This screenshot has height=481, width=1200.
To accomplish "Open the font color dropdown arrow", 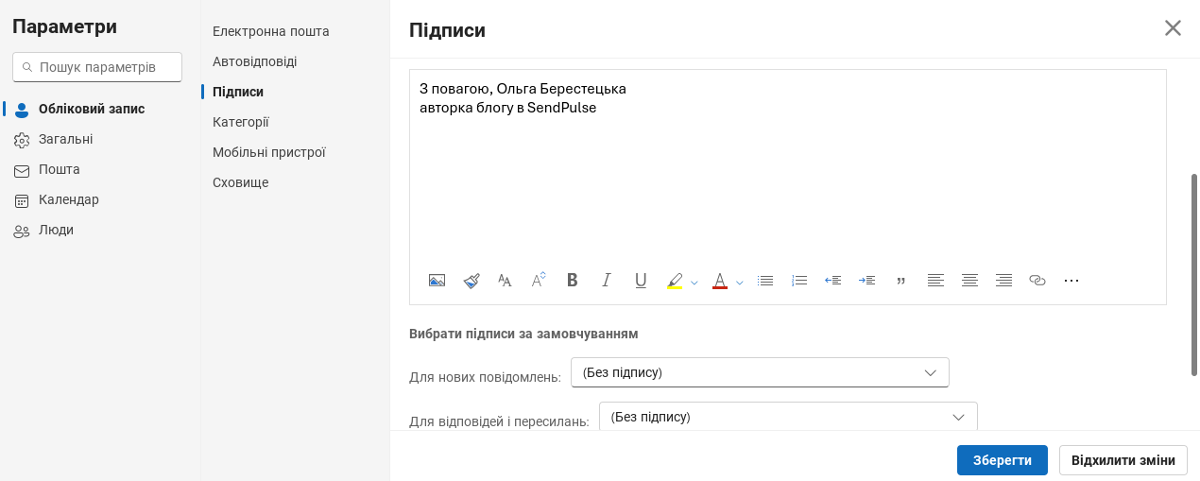I will (x=740, y=282).
